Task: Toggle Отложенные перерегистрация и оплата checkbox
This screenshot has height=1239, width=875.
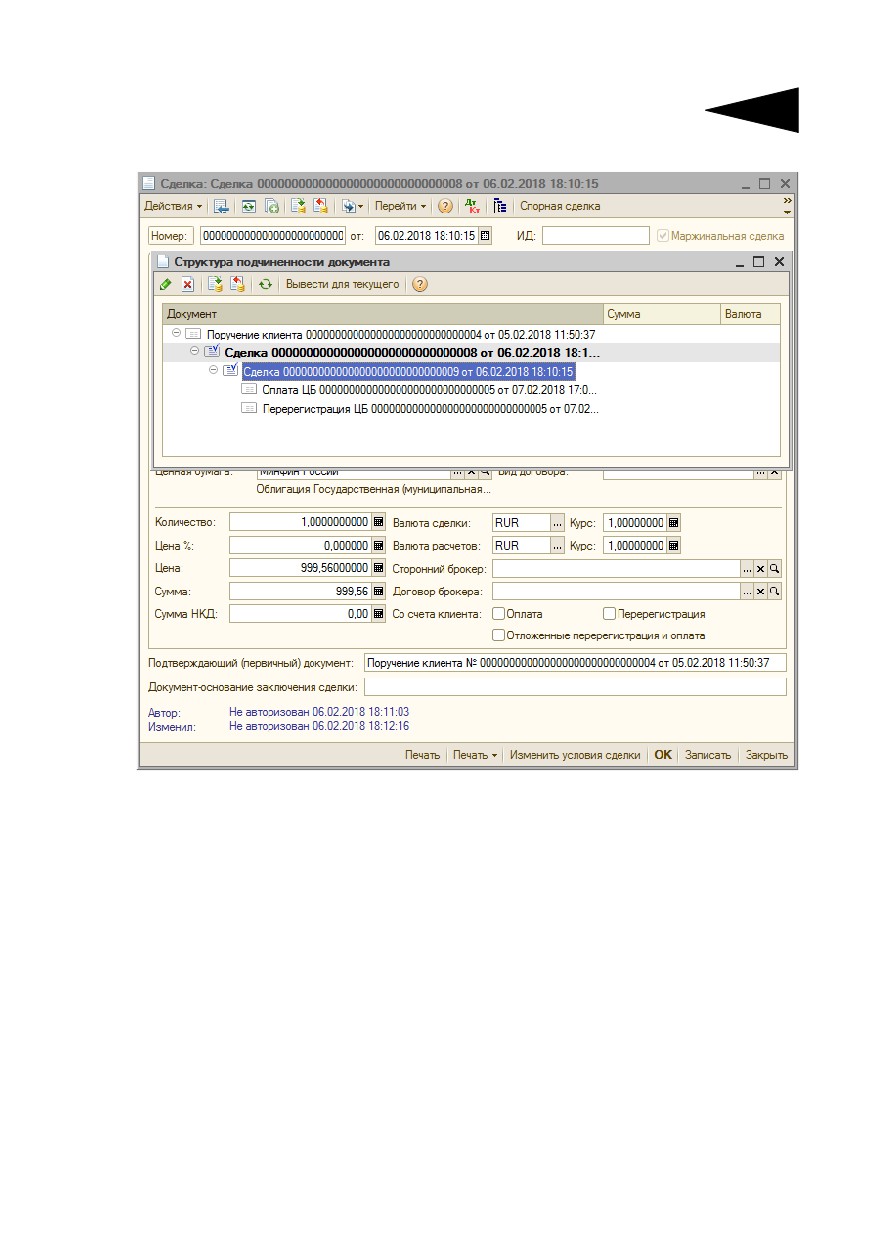Action: point(499,635)
